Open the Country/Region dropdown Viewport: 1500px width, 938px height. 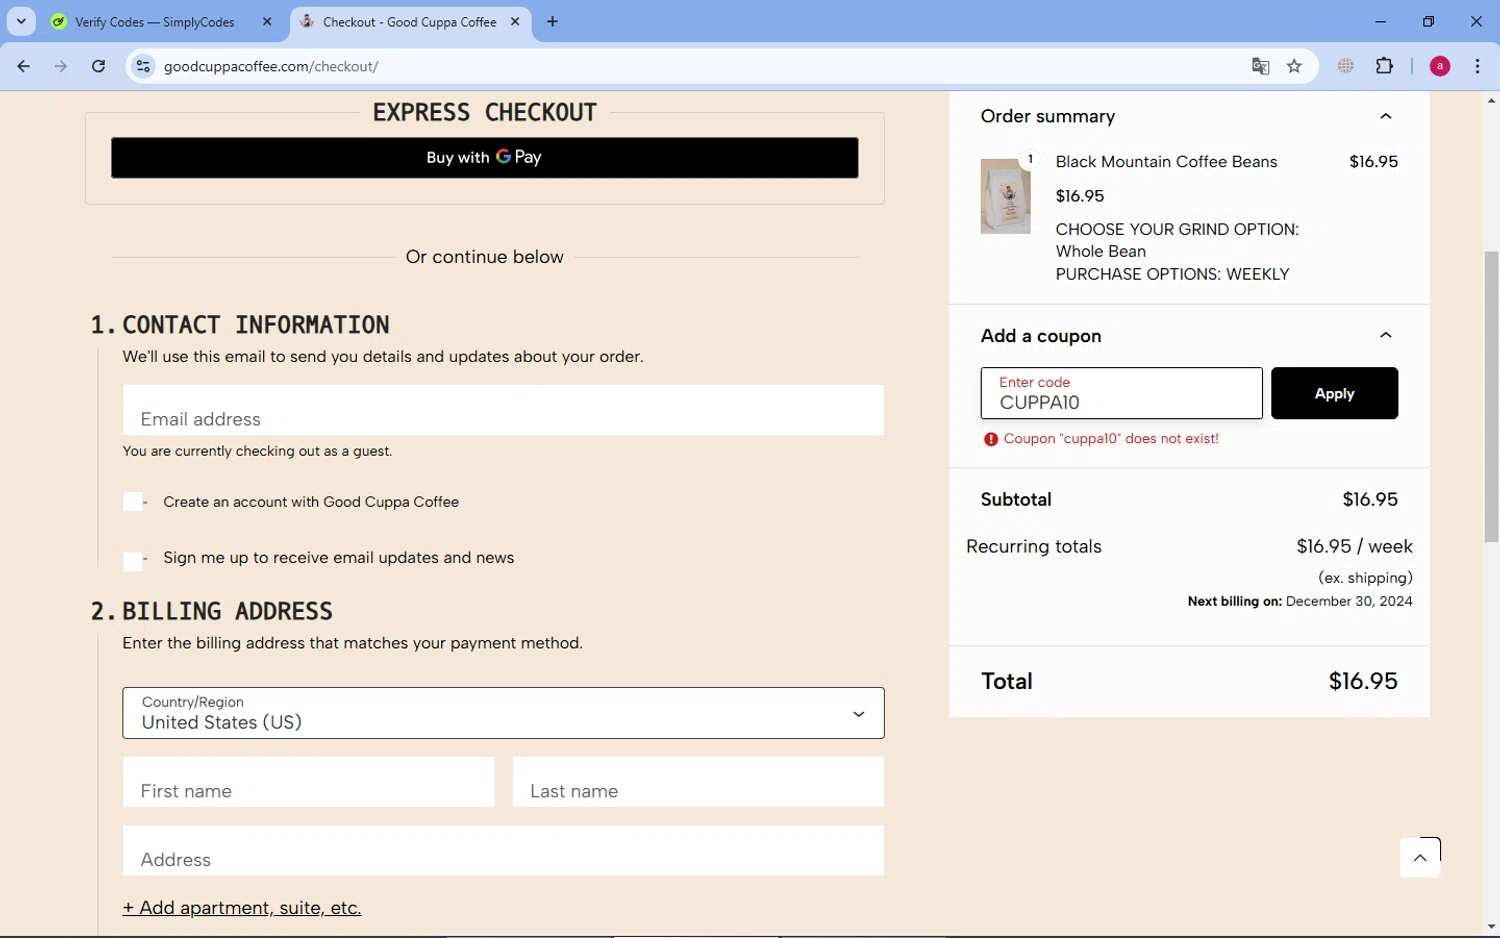503,713
